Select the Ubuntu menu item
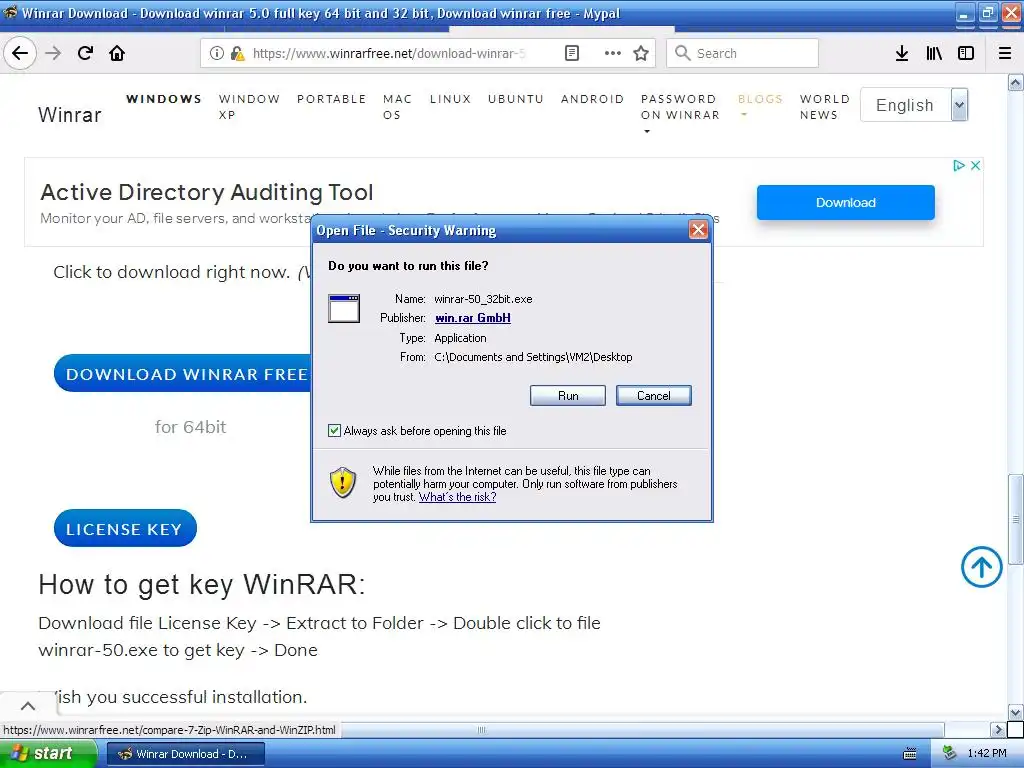The width and height of the screenshot is (1024, 768). click(516, 99)
